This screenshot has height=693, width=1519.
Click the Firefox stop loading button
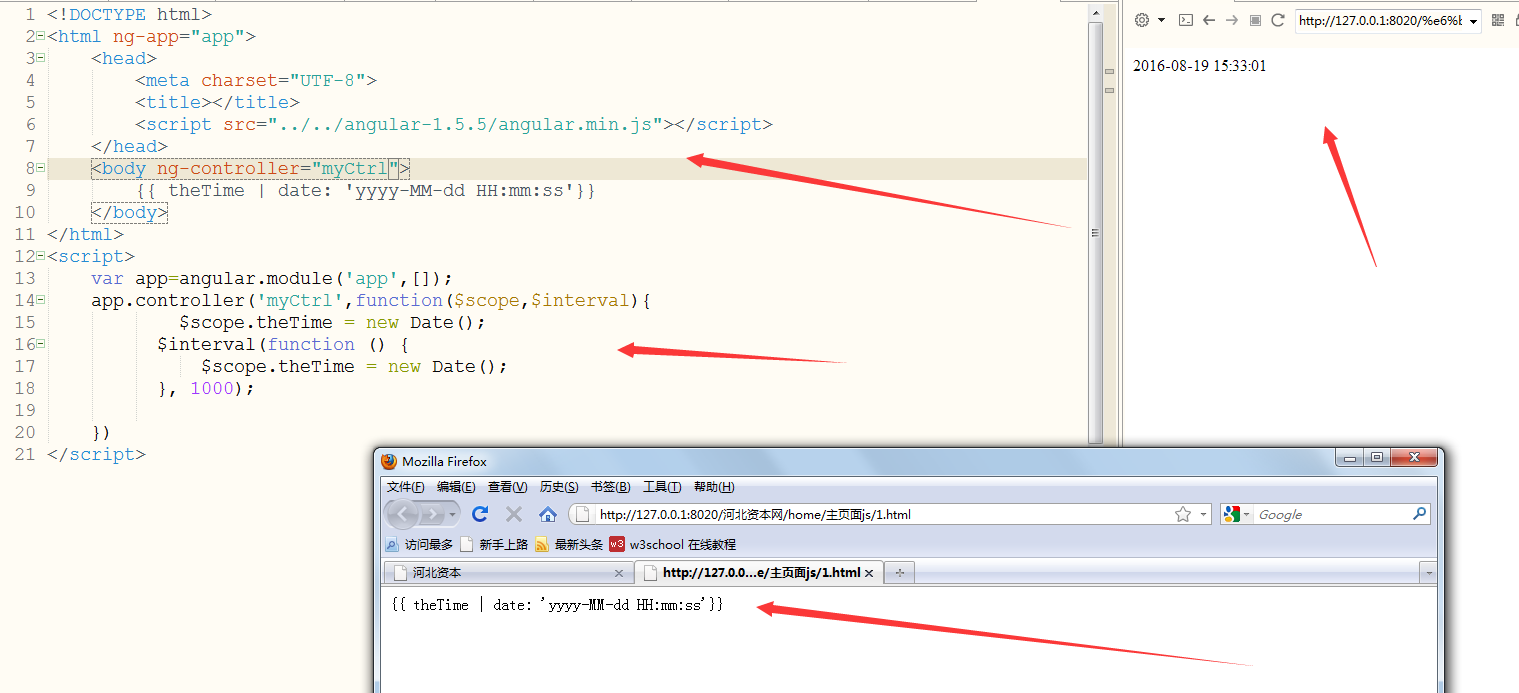pyautogui.click(x=514, y=514)
